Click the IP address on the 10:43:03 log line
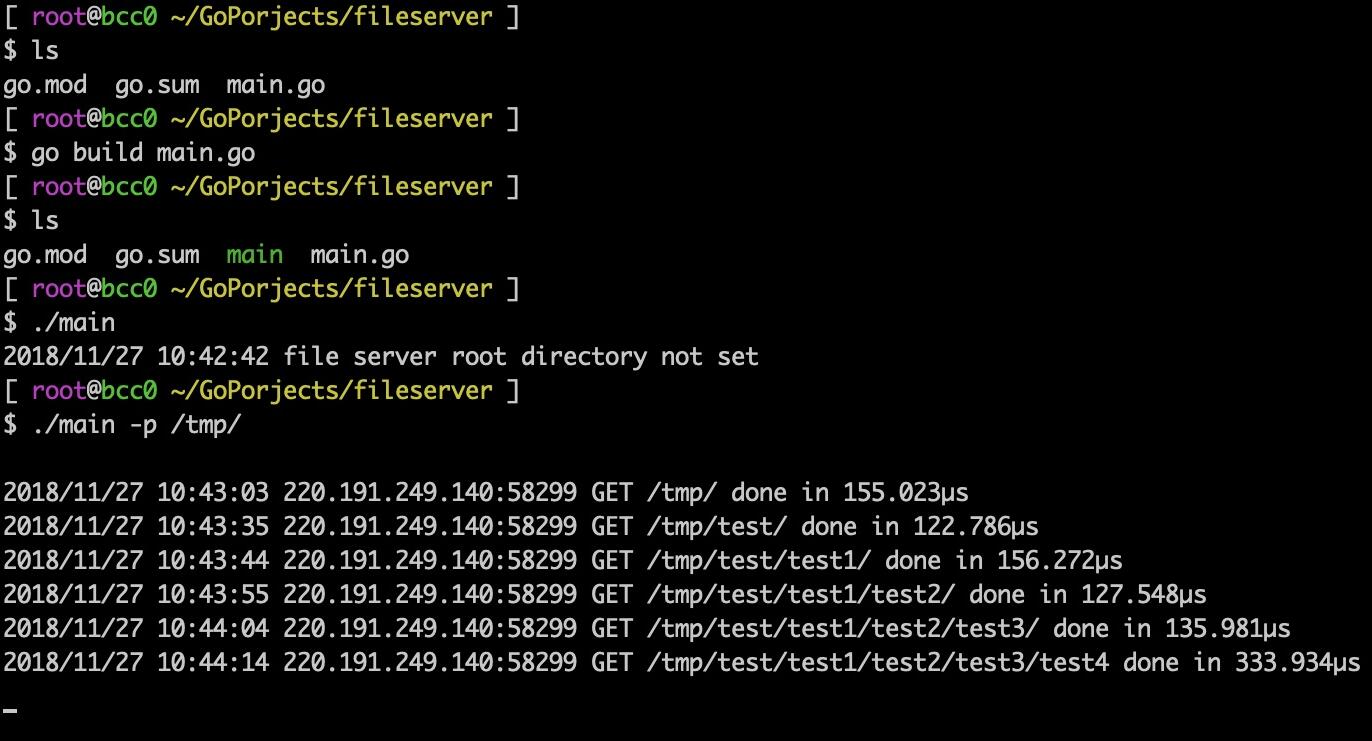This screenshot has height=741, width=1372. pyautogui.click(x=430, y=493)
